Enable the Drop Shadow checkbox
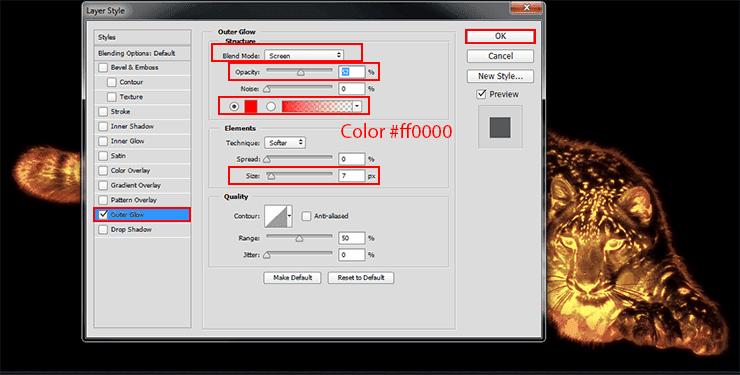 (103, 230)
